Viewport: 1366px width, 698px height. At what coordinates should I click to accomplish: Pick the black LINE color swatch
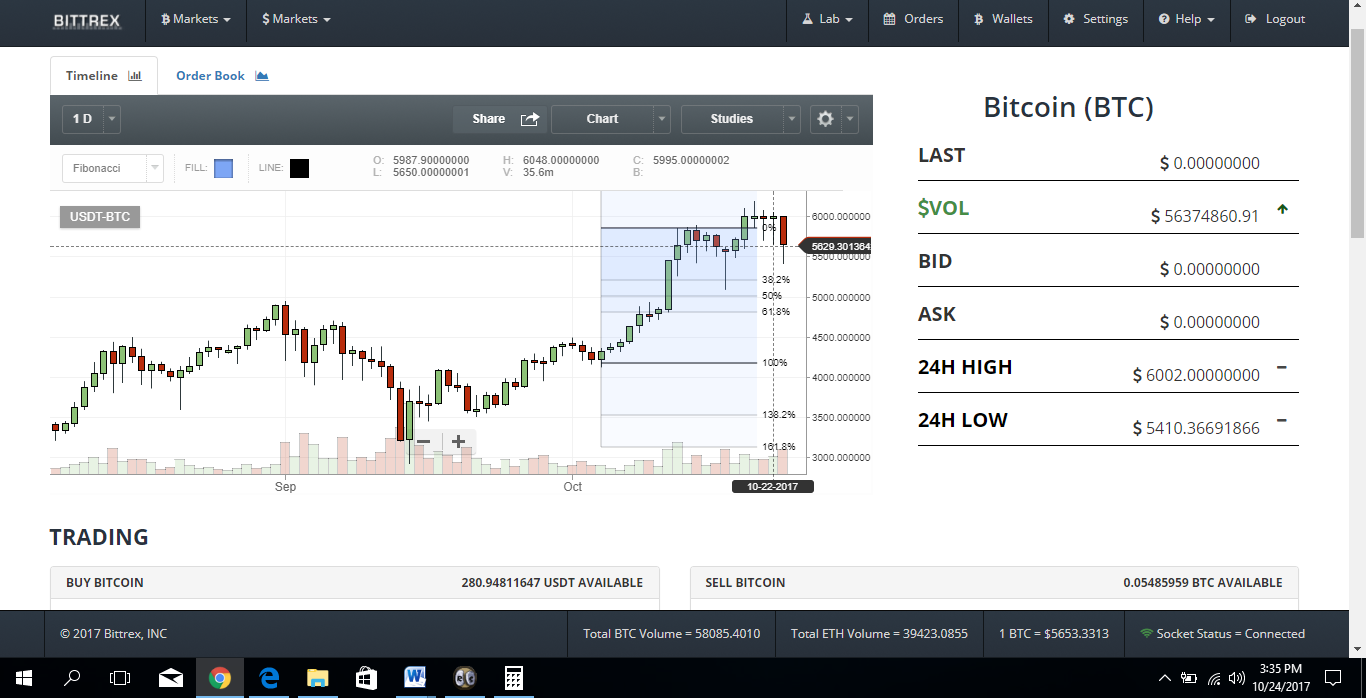click(x=299, y=168)
